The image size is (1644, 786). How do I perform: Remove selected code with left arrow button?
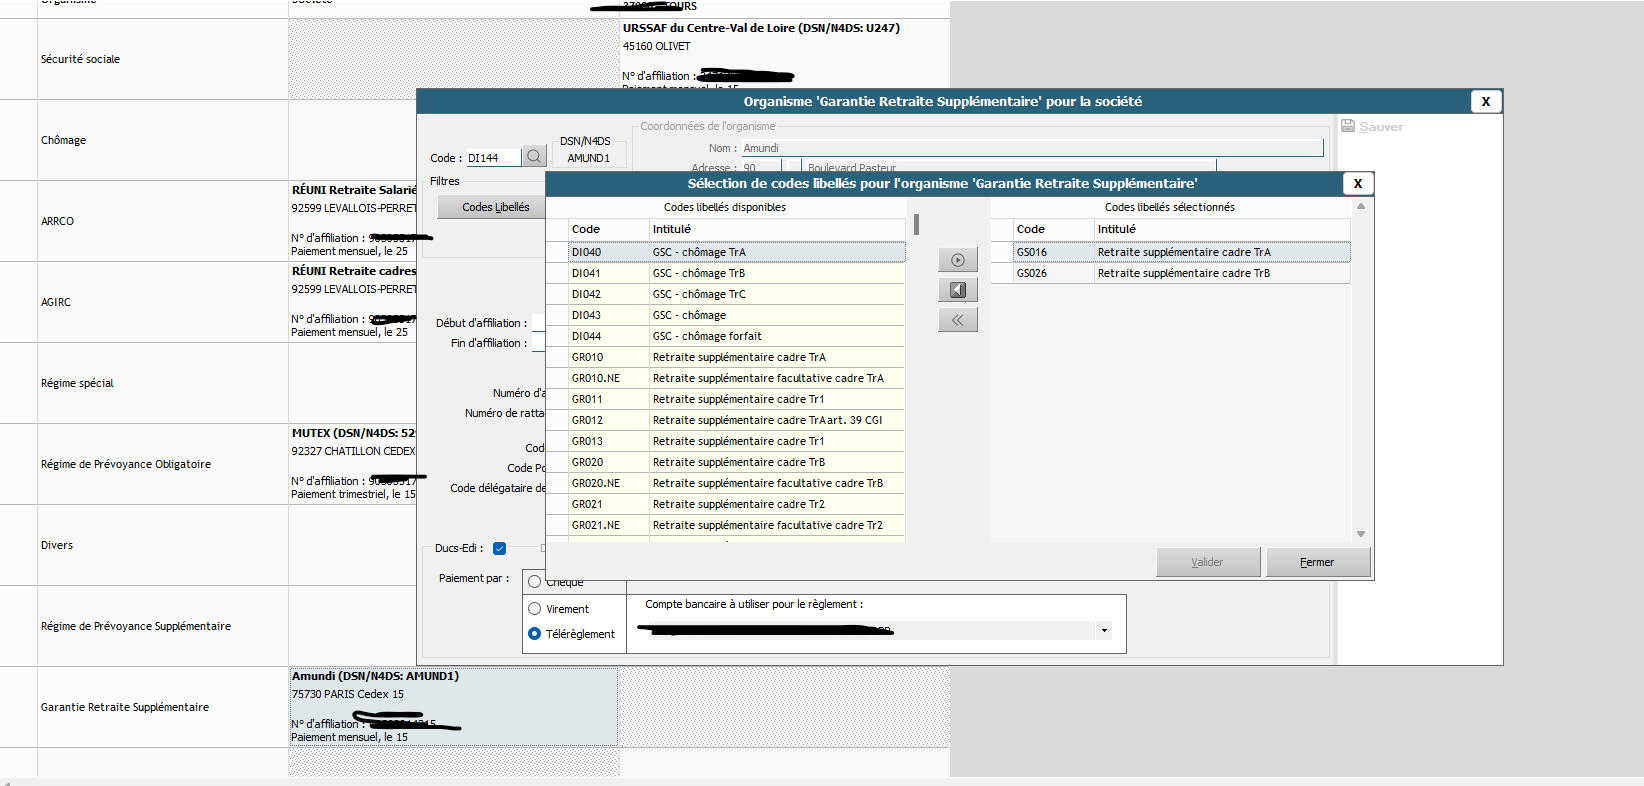[958, 290]
